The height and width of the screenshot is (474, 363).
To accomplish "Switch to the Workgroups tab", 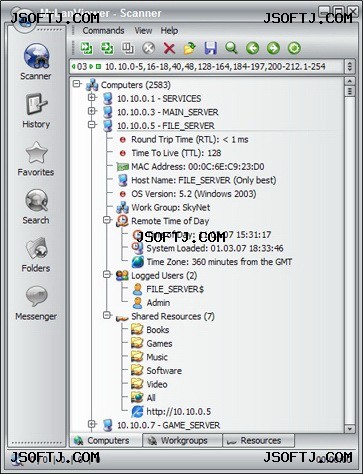I will coord(182,441).
